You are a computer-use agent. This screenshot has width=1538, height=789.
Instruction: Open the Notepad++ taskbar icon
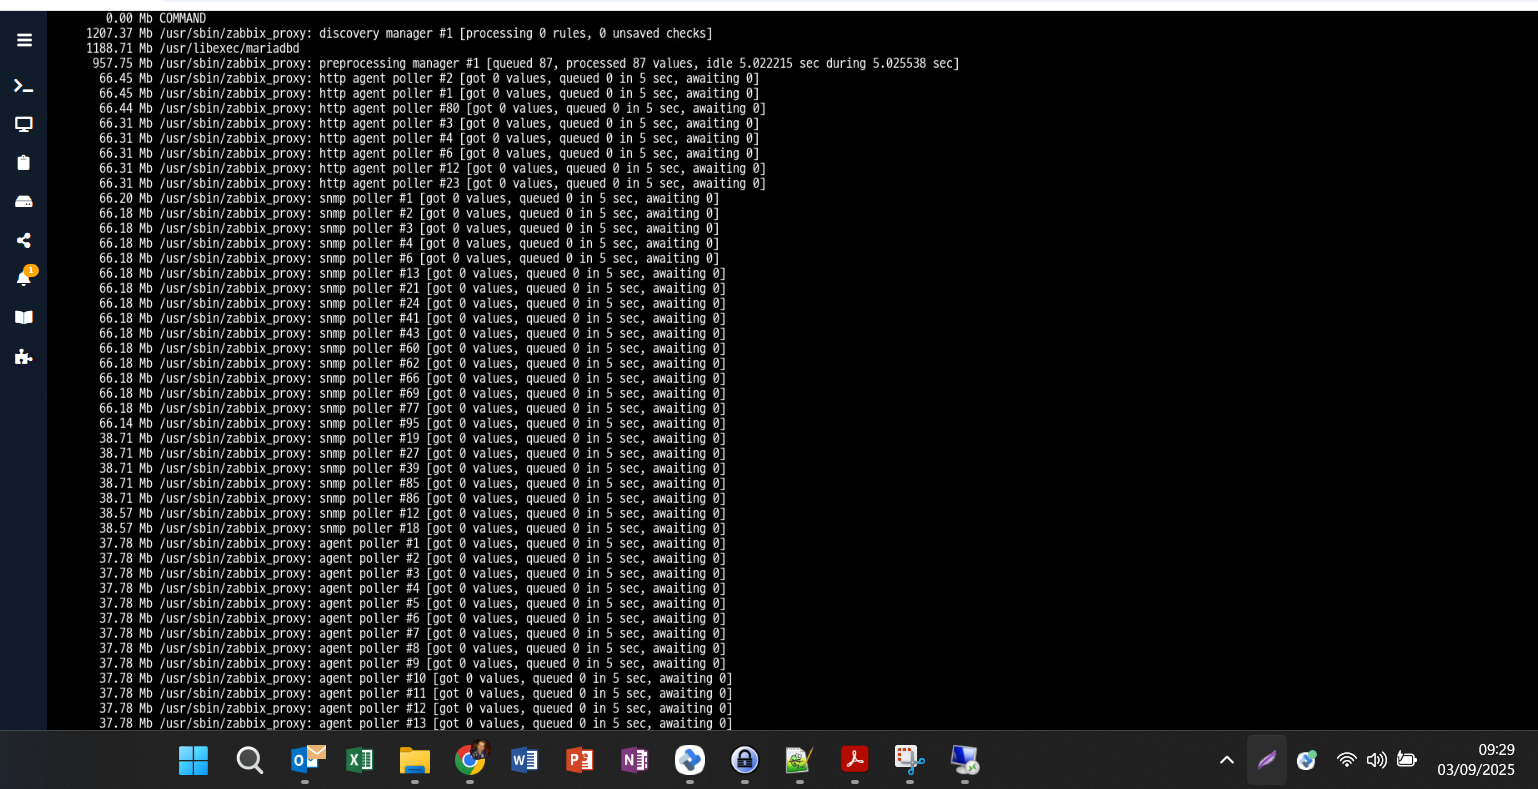pyautogui.click(x=799, y=761)
